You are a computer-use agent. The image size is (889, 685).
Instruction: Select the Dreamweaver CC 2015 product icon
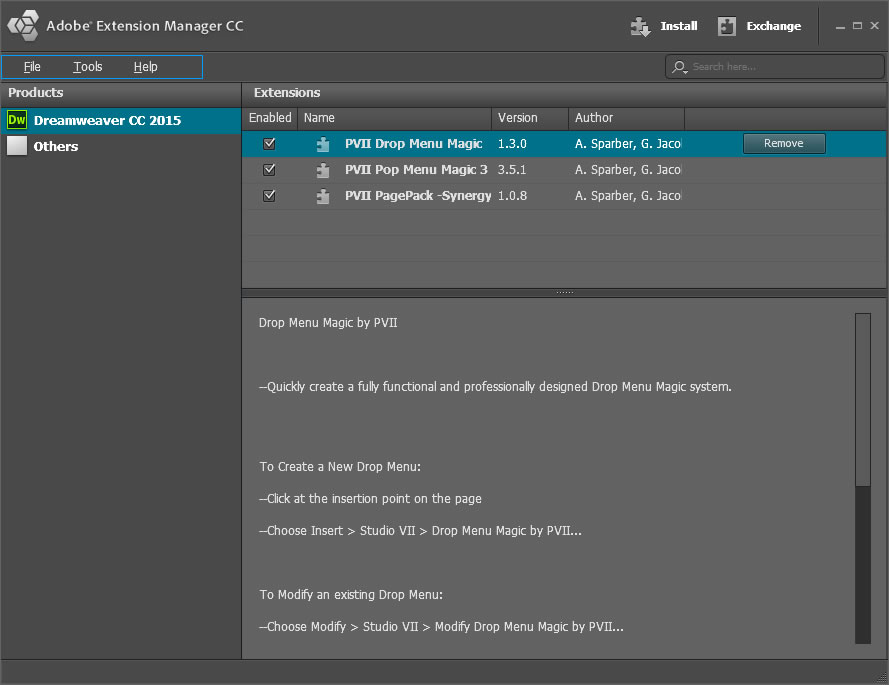point(17,120)
